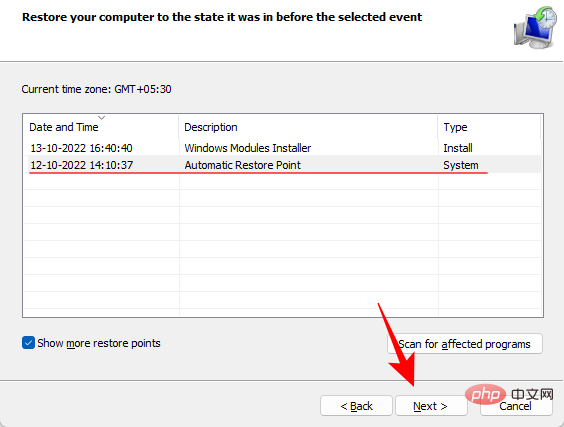
Task: Click the Windows Modules Installer description
Action: pyautogui.click(x=247, y=148)
